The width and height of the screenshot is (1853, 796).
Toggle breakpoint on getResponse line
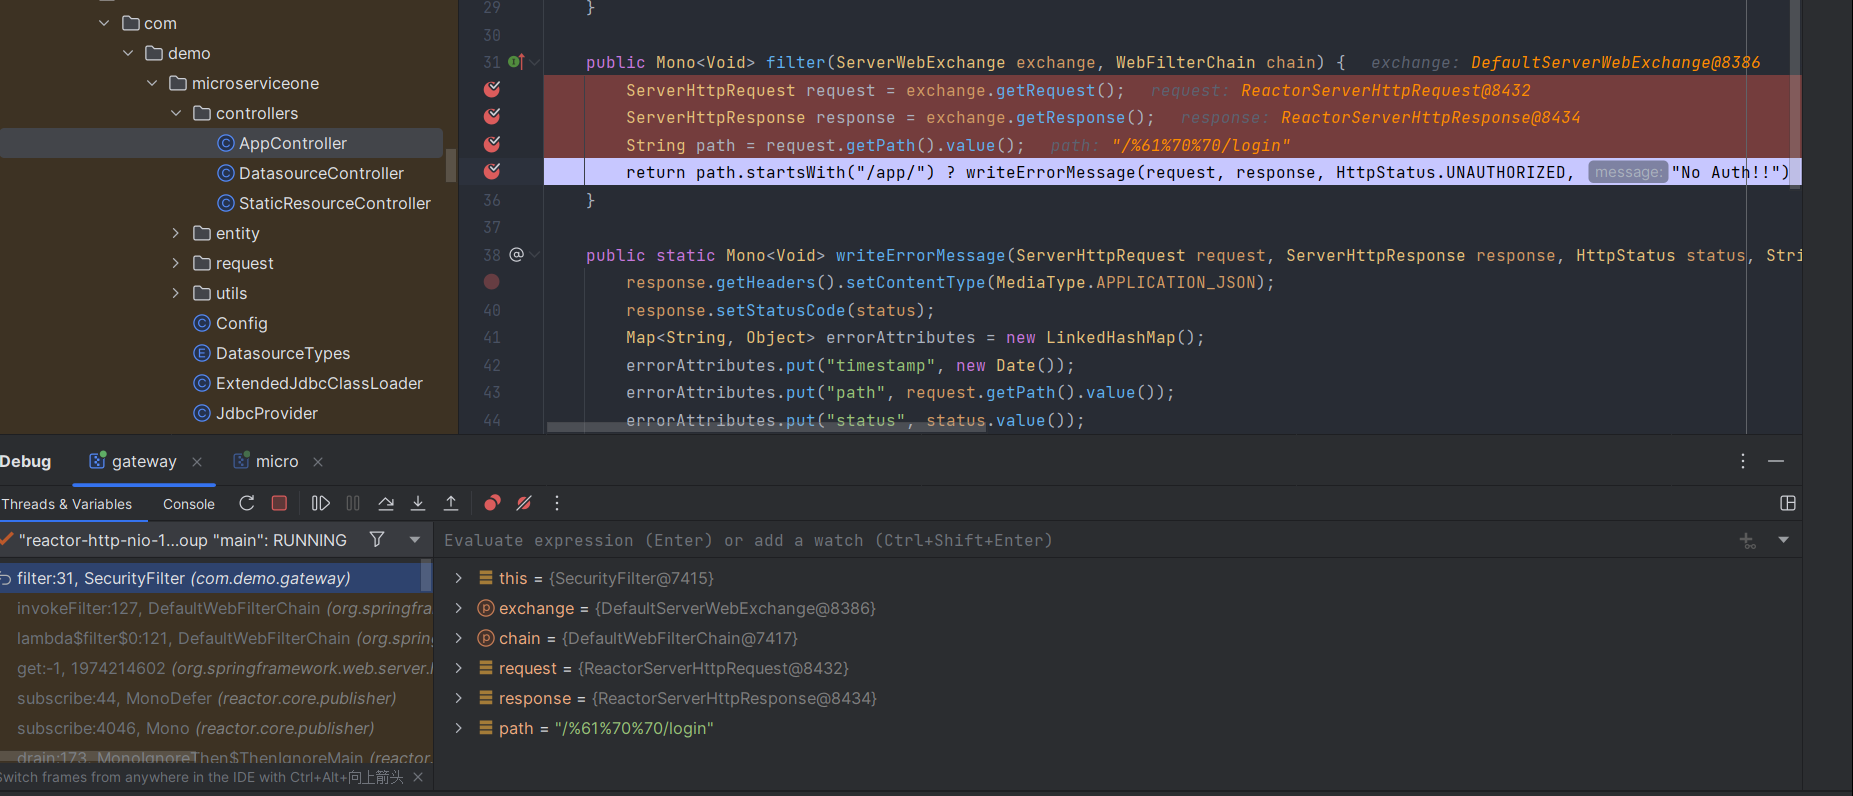point(492,116)
